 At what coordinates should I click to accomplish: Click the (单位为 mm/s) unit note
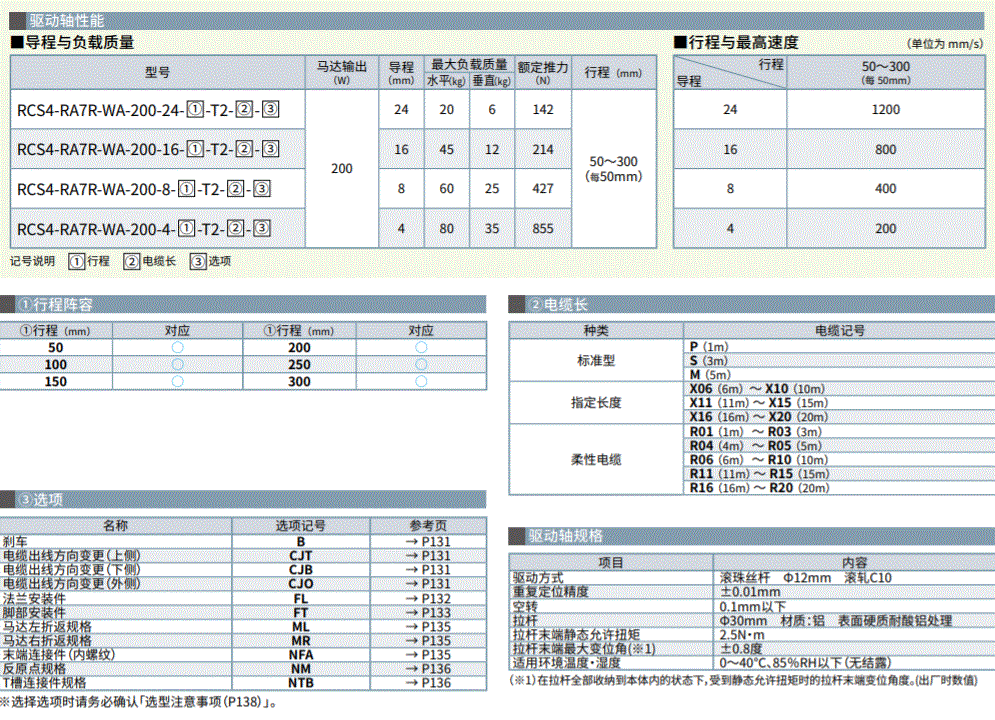[944, 44]
